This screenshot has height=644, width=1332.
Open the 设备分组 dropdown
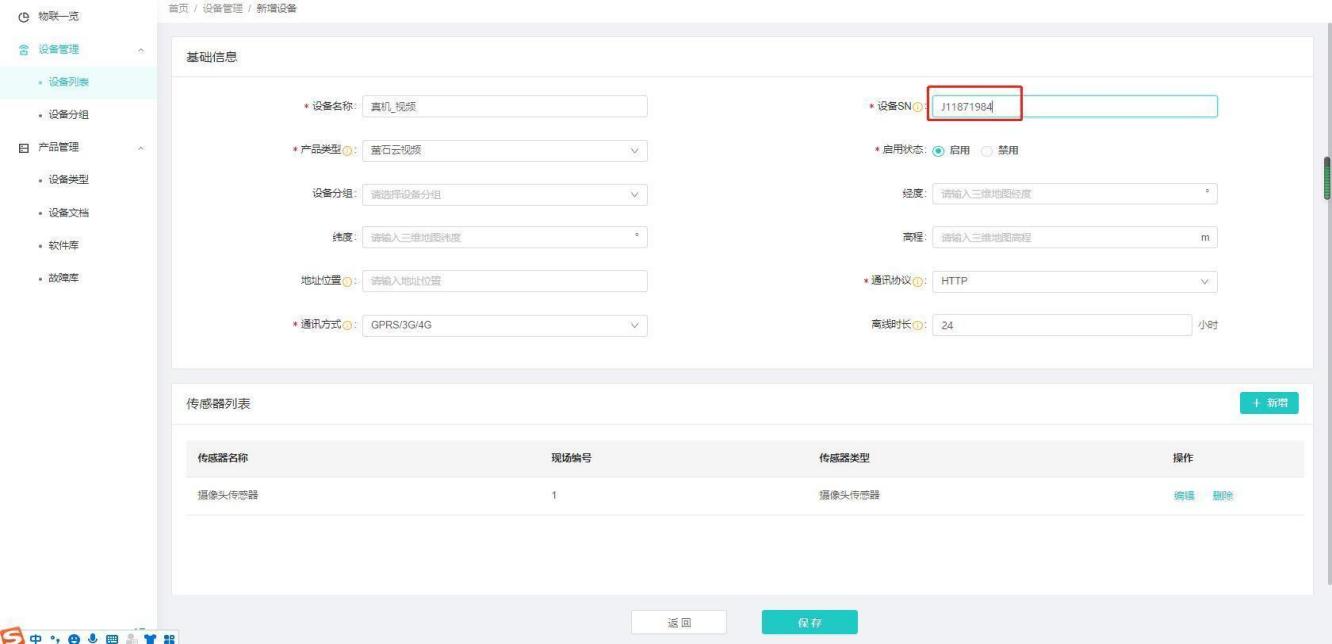point(503,195)
